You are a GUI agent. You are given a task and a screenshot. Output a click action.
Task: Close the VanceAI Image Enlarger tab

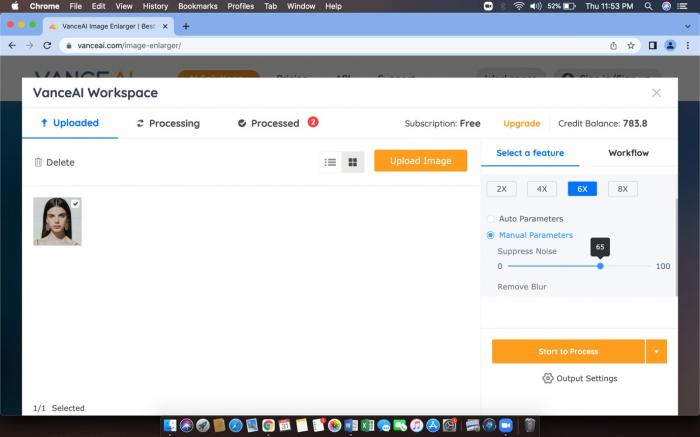click(x=165, y=26)
